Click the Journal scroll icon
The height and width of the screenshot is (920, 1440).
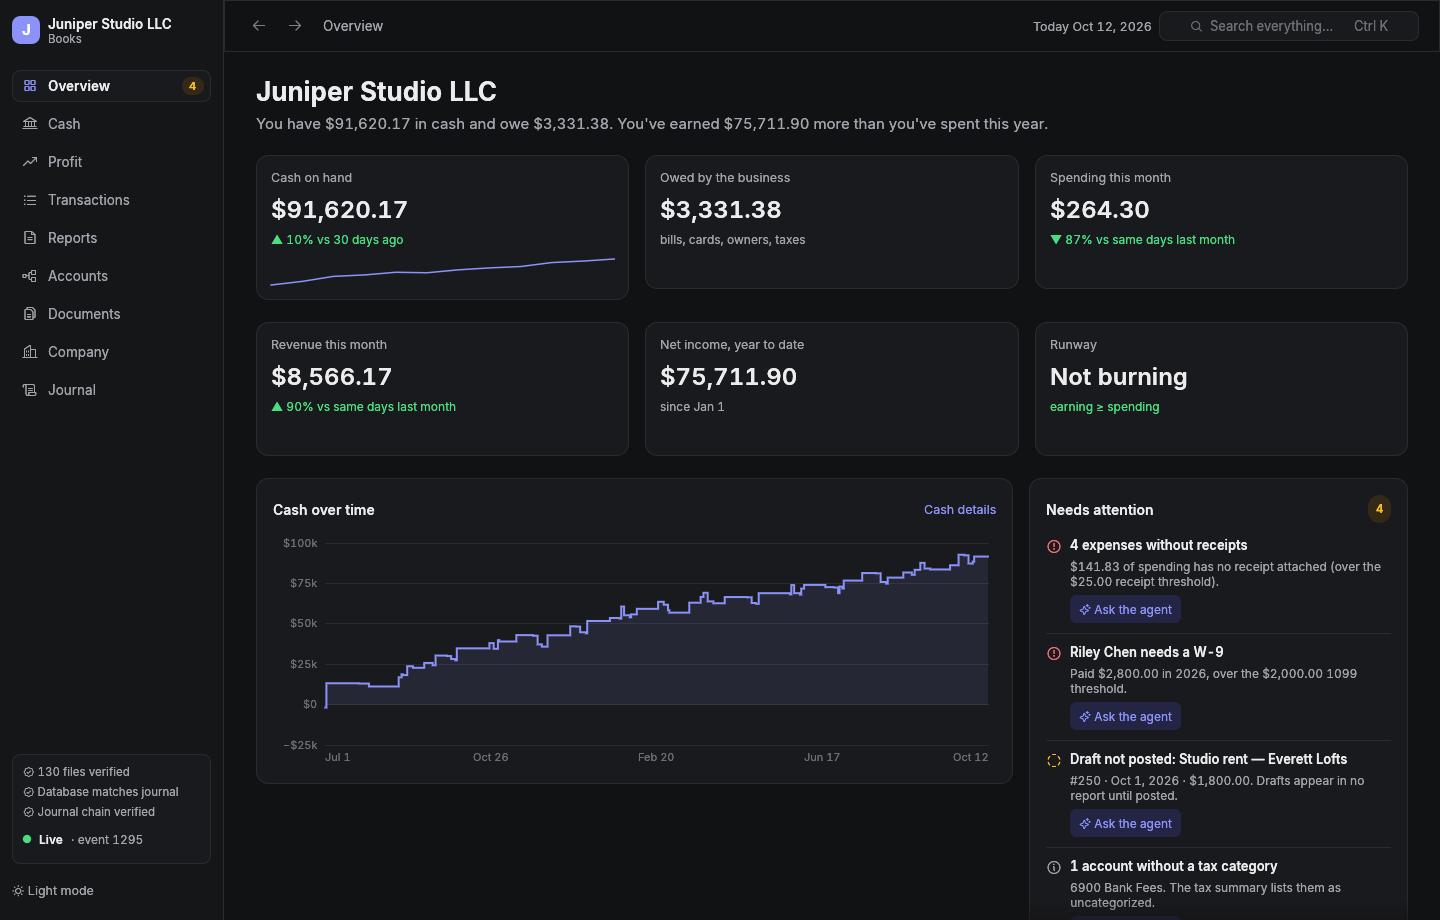coord(30,390)
